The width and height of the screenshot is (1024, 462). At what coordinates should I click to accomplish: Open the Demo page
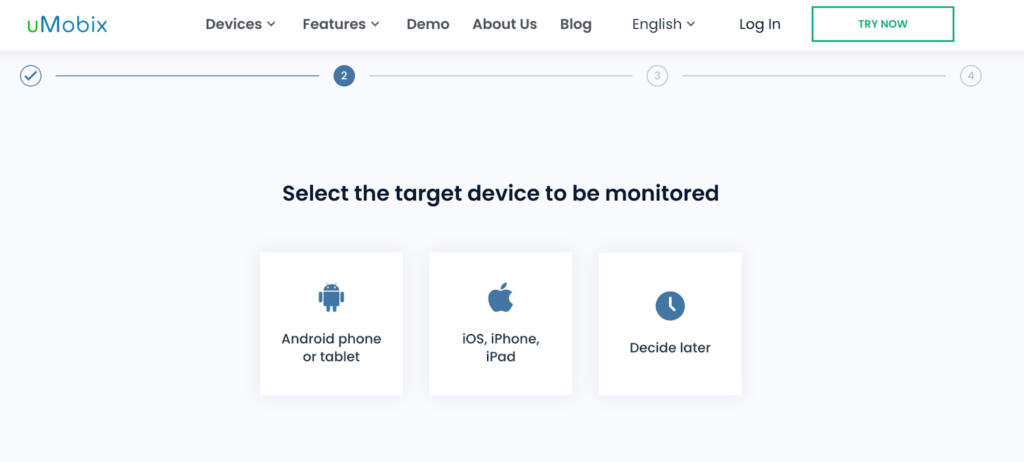tap(428, 24)
